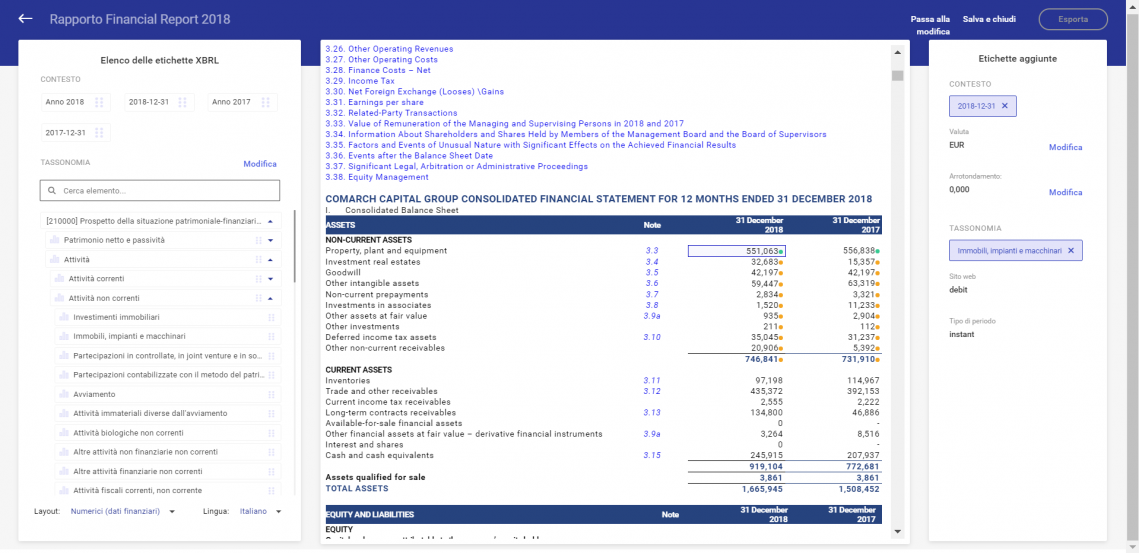
Task: Open link 3.38. Equity Management
Action: click(377, 177)
